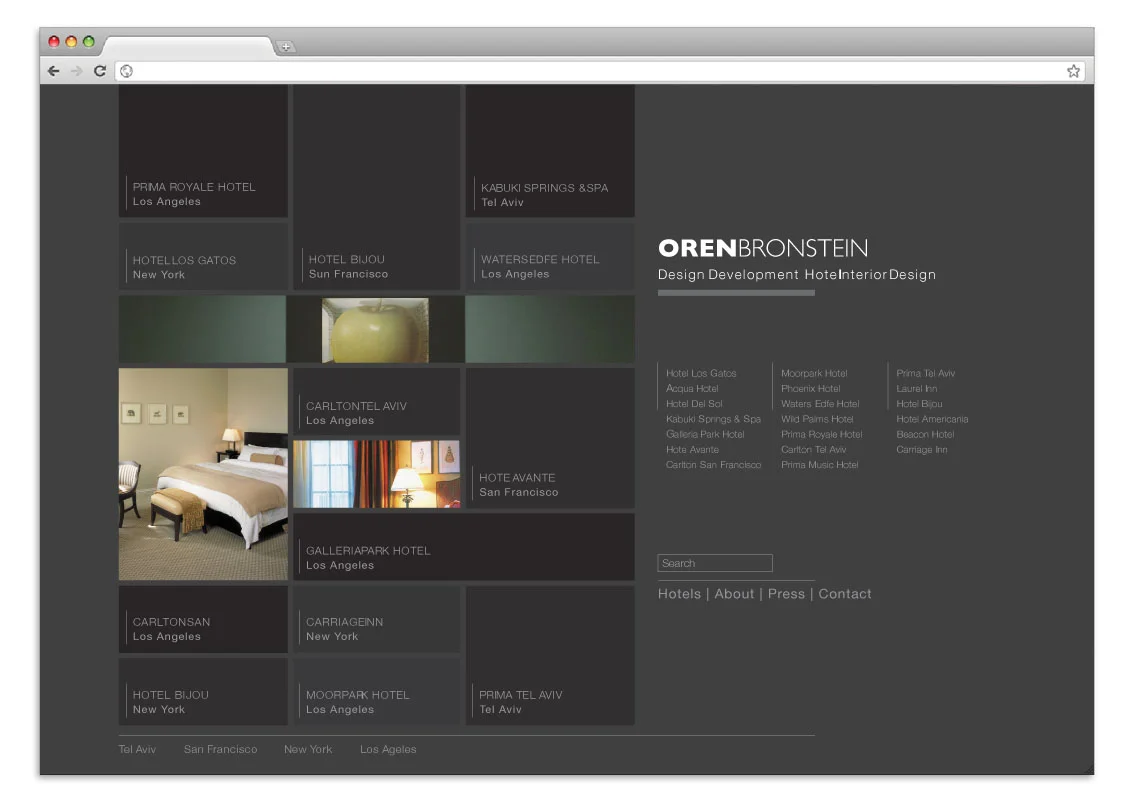Image resolution: width=1134 pixels, height=802 pixels.
Task: Select Carlton Tel Aviv in list
Action: pyautogui.click(x=814, y=449)
